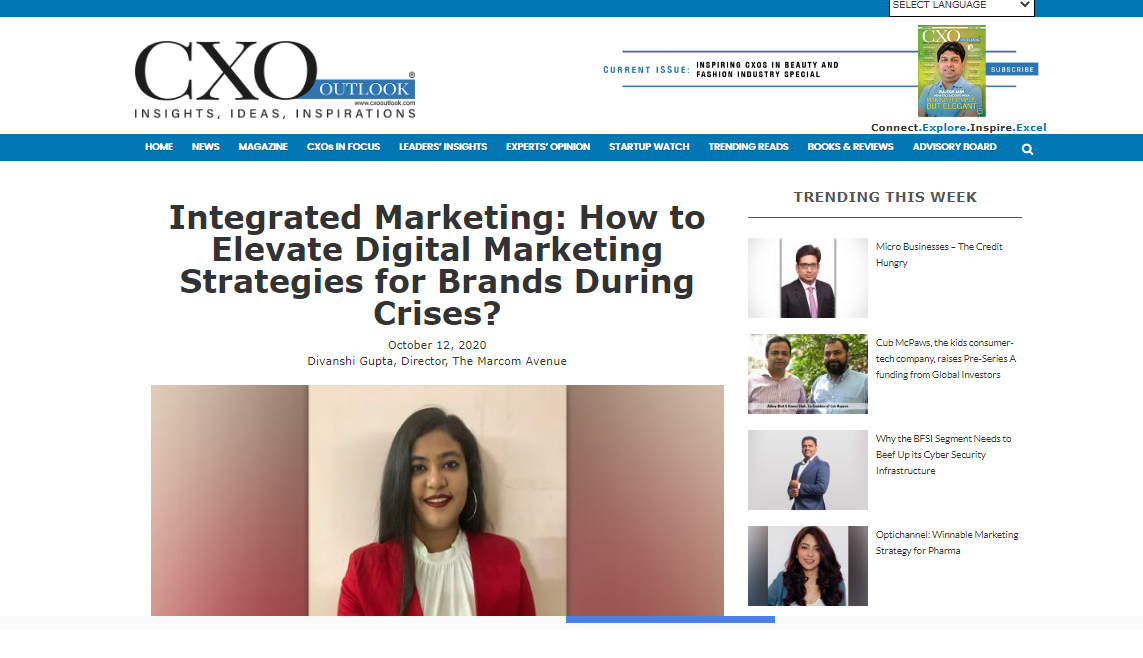
Task: Open the Optichannel Pharma article thumbnail
Action: click(x=808, y=566)
